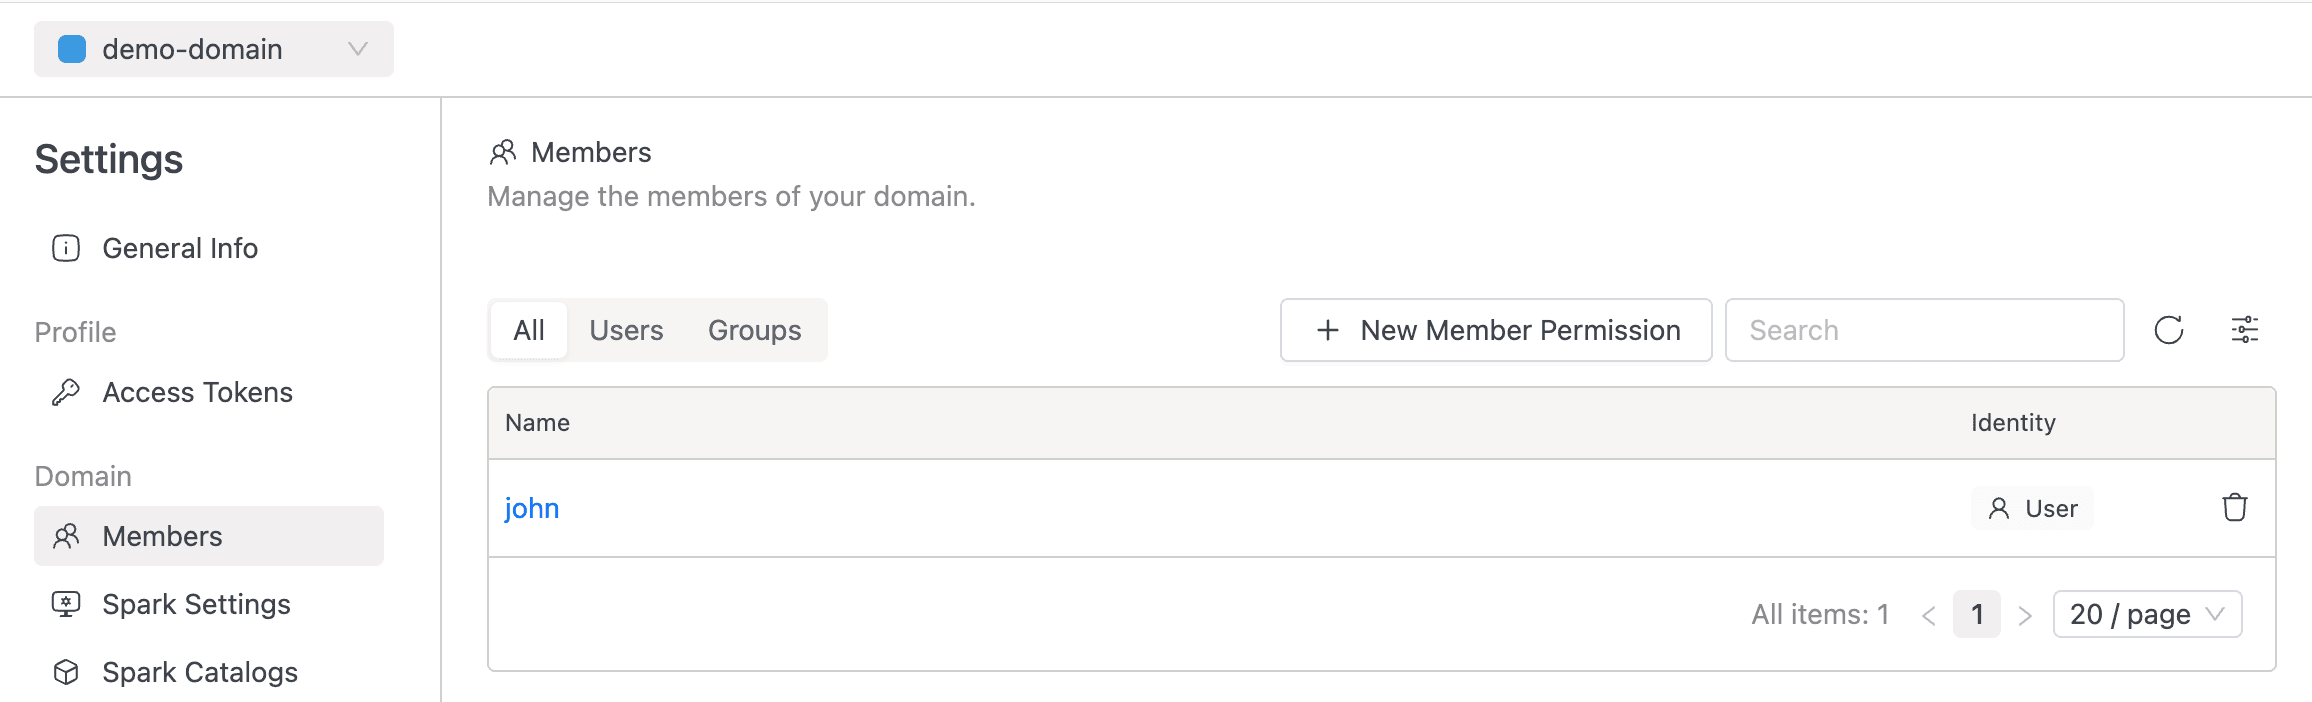Click the Spark Catalogs cube icon
2312x702 pixels.
click(x=66, y=672)
